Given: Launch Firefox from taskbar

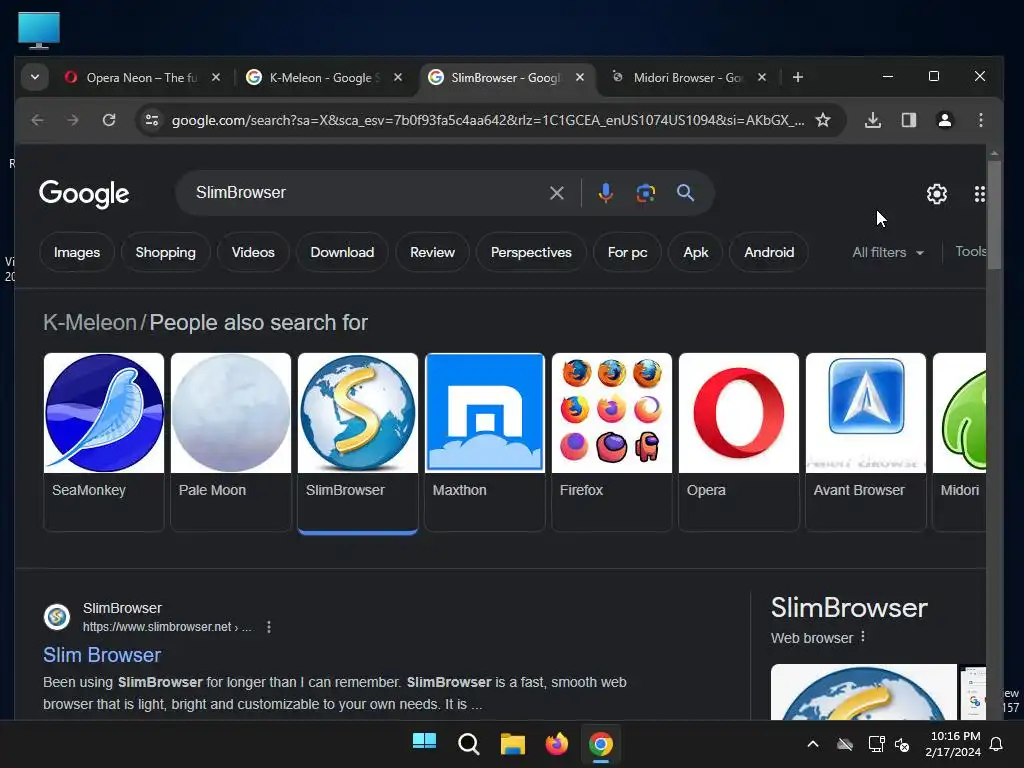Looking at the screenshot, I should 556,743.
